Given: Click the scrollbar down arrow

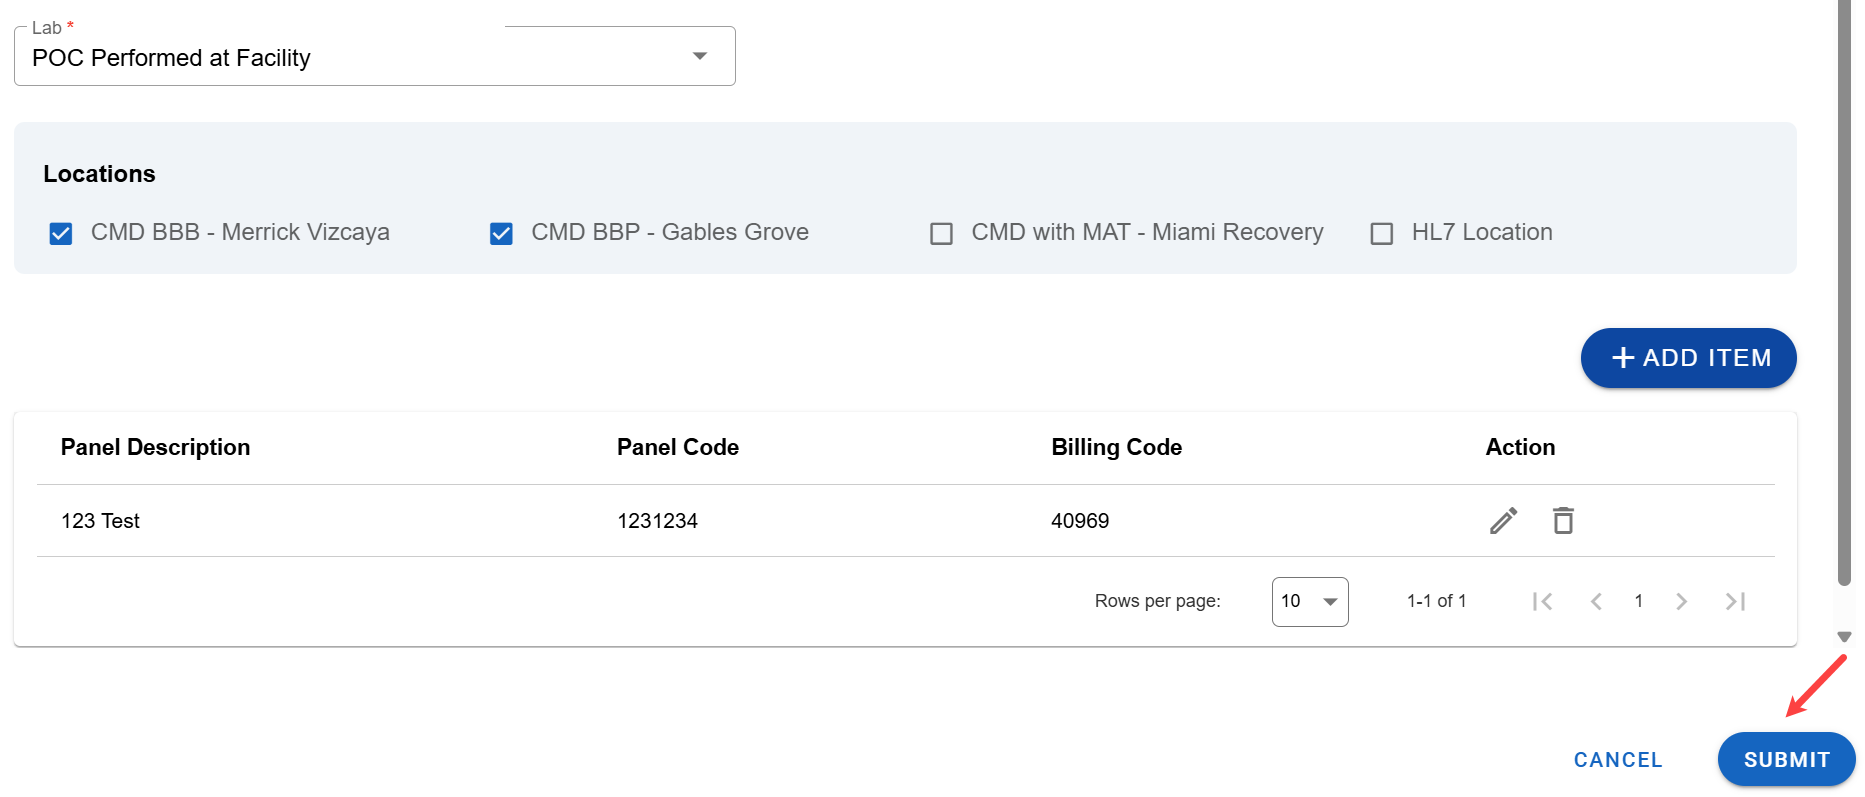Looking at the screenshot, I should click(1845, 637).
